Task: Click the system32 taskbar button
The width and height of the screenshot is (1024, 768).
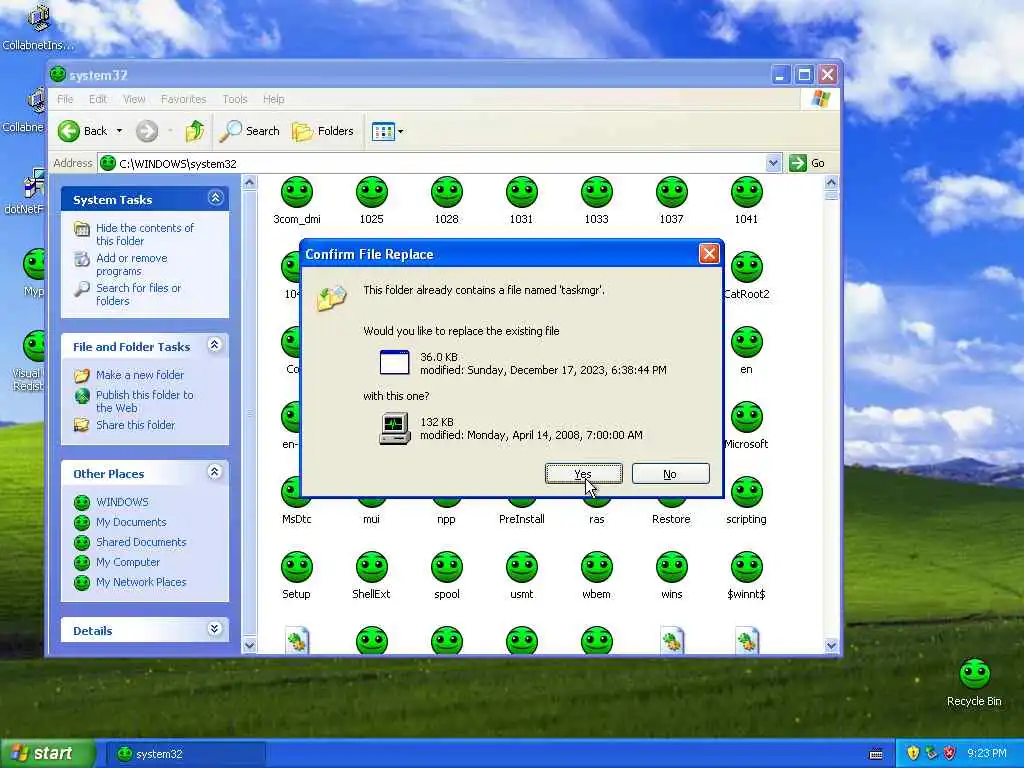Action: [x=185, y=754]
